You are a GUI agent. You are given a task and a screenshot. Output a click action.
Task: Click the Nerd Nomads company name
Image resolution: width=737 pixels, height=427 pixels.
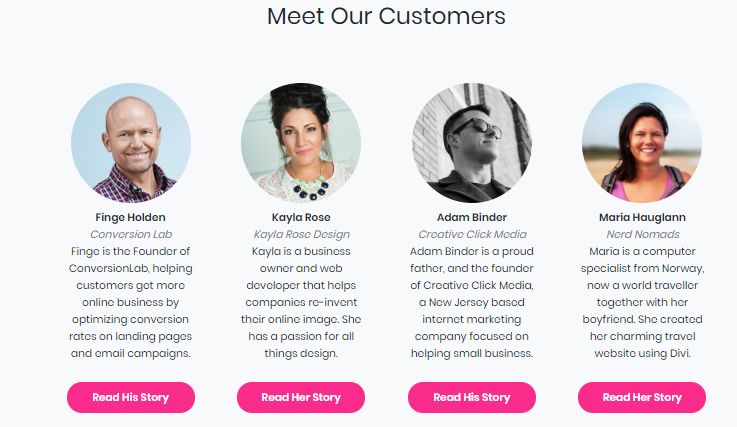click(643, 234)
